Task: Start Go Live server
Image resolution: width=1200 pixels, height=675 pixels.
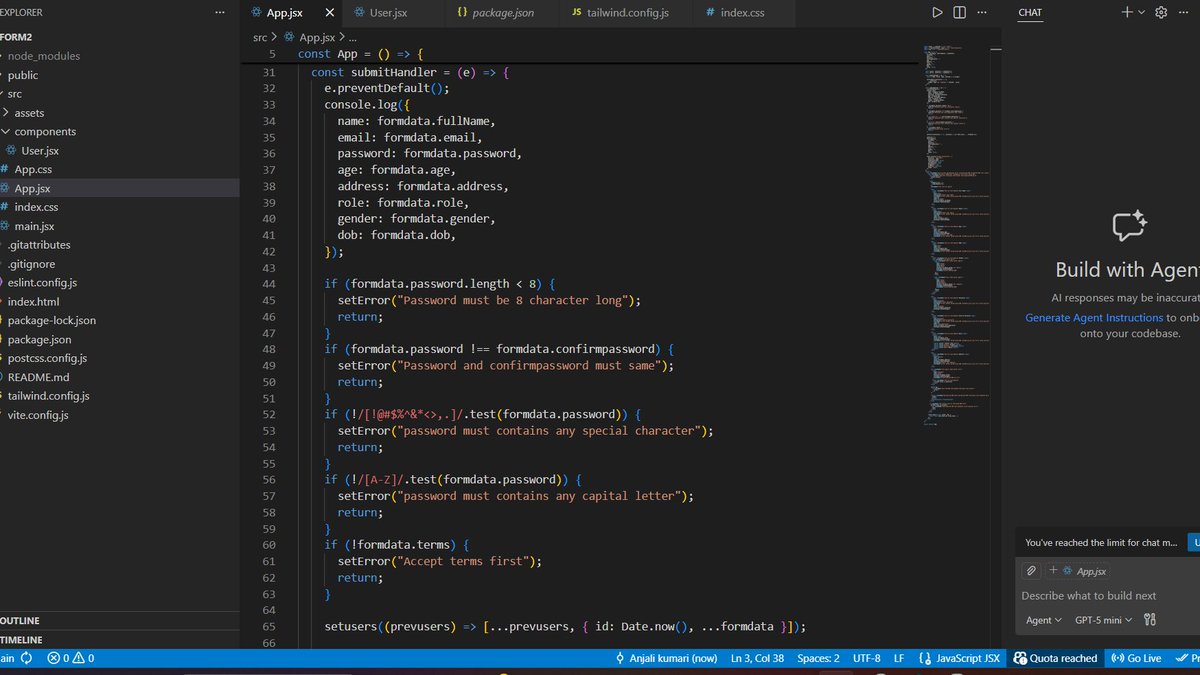Action: pyautogui.click(x=1136, y=658)
